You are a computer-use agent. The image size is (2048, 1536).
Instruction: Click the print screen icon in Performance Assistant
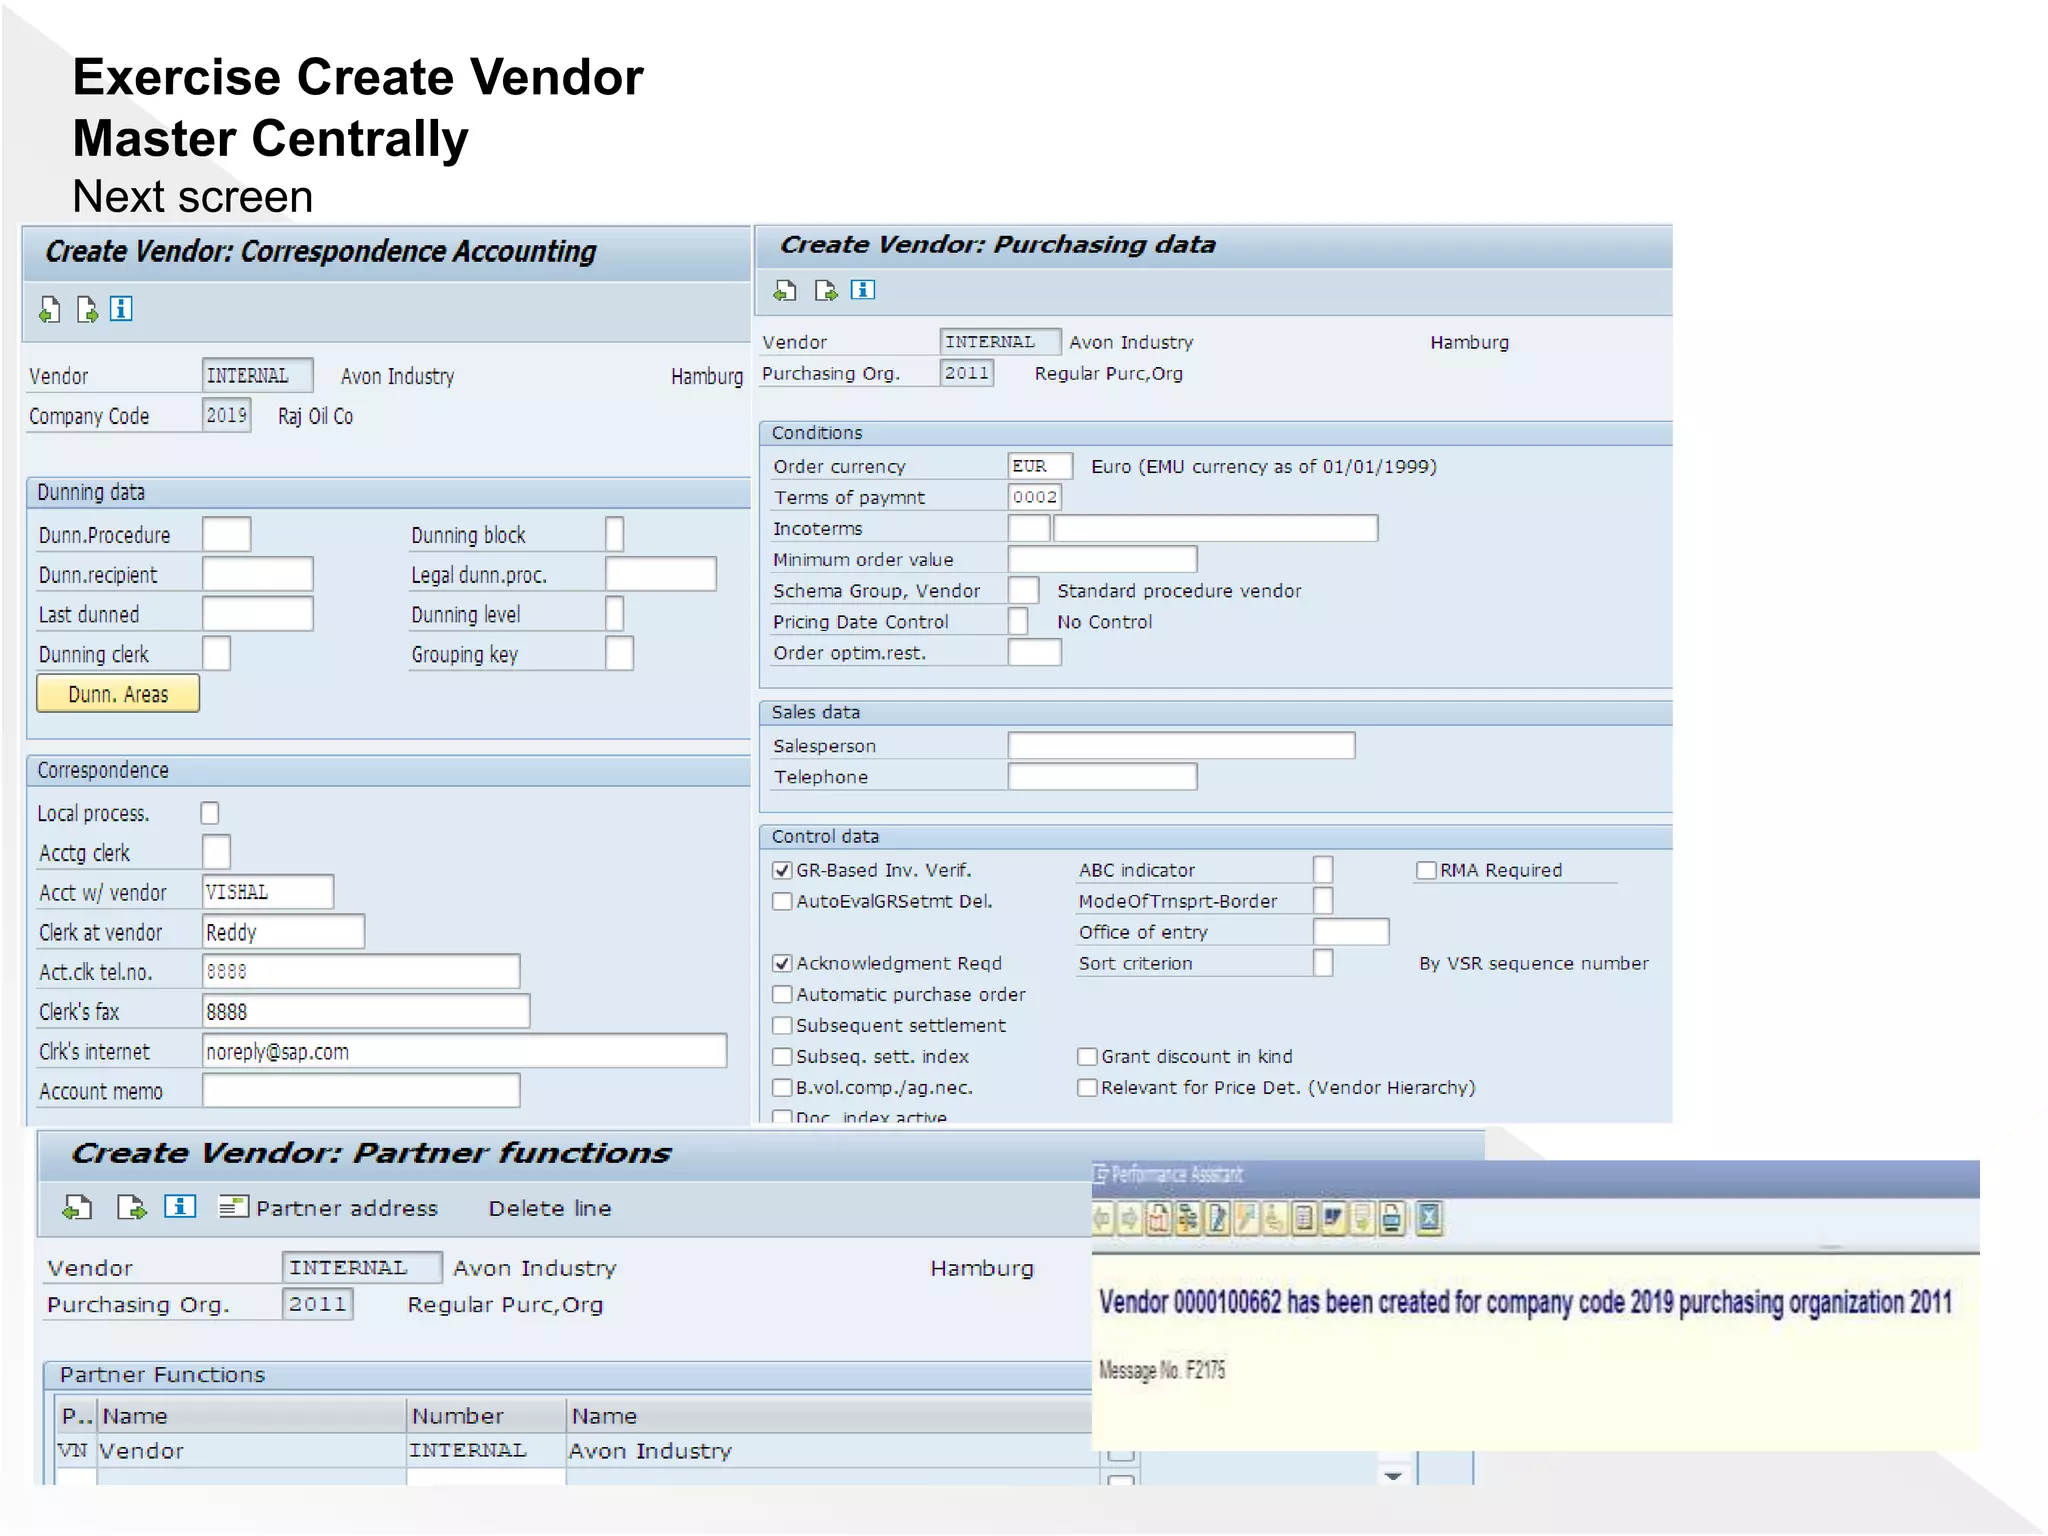(x=1391, y=1219)
